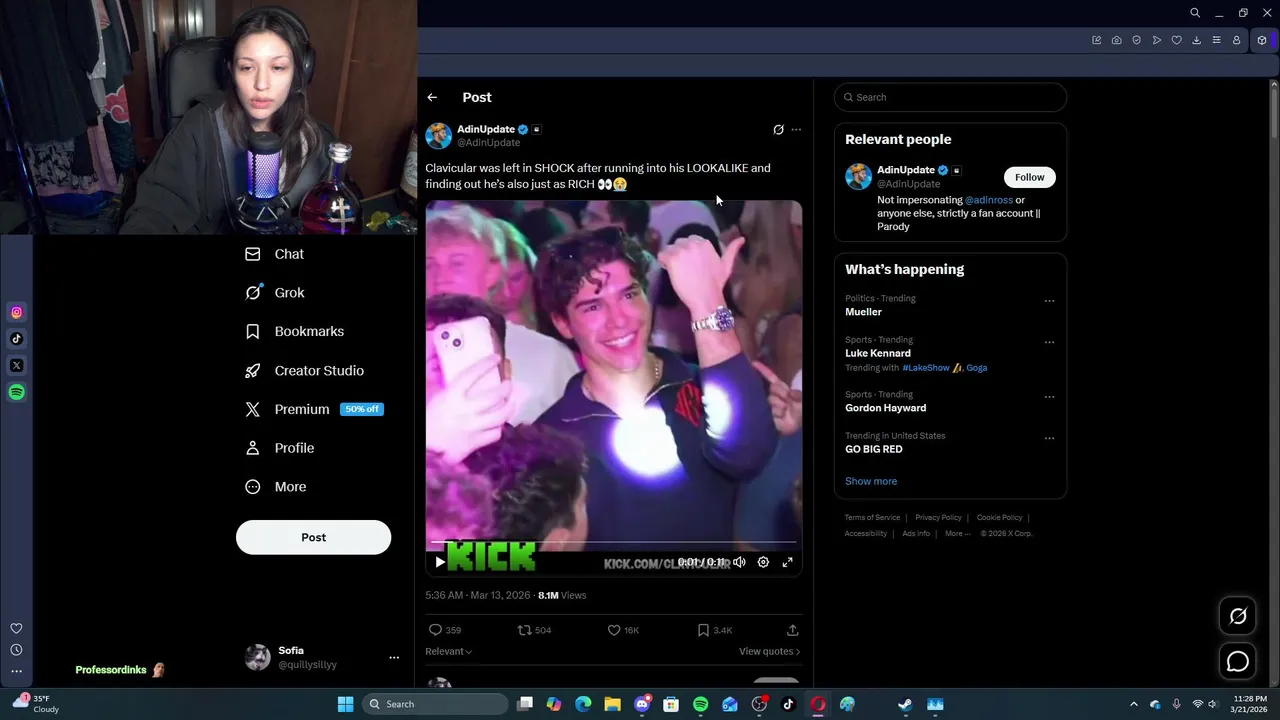Viewport: 1280px width, 720px height.
Task: Open options for the Gordon Hayward trend
Action: pos(1049,397)
